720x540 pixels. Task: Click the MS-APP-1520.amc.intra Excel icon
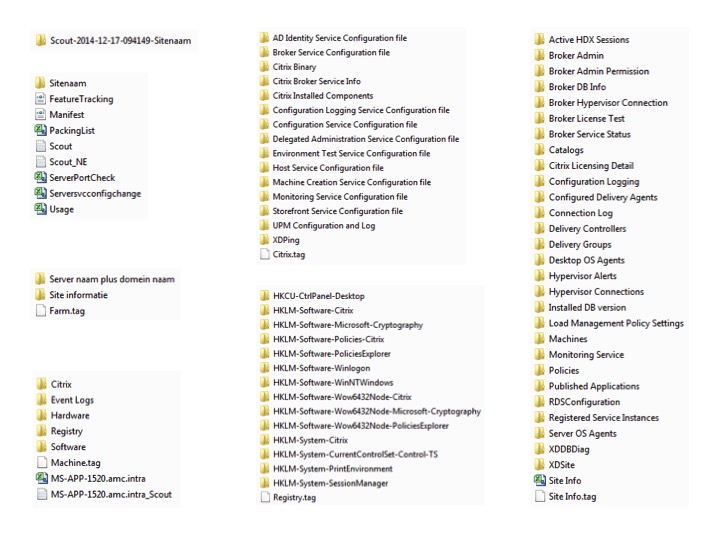pos(42,478)
